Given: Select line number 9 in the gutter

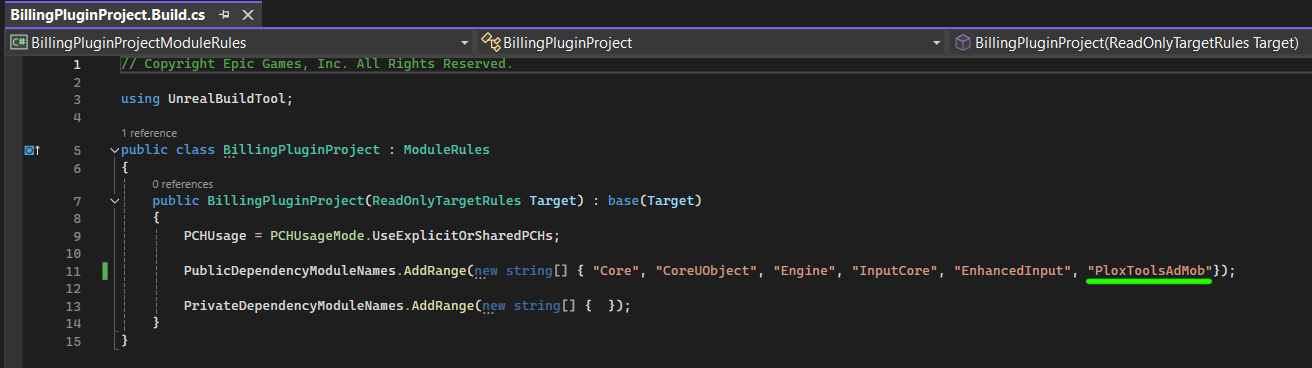Looking at the screenshot, I should [x=76, y=235].
